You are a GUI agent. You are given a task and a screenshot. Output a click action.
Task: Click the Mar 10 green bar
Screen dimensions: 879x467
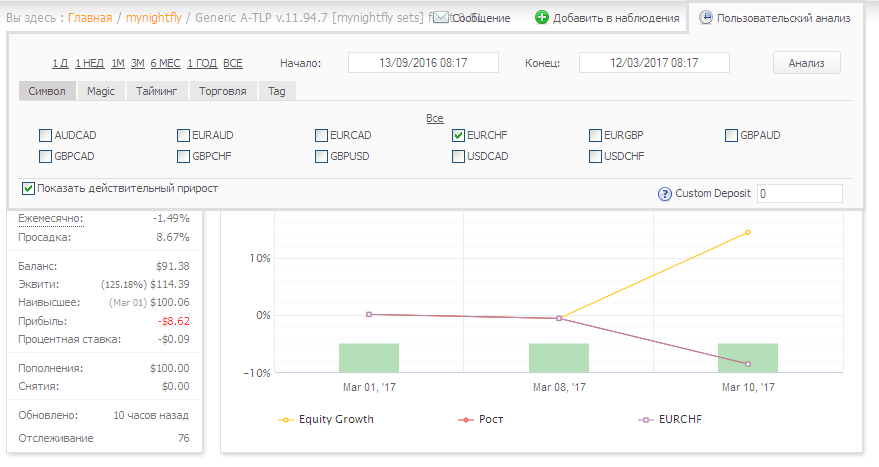point(748,358)
